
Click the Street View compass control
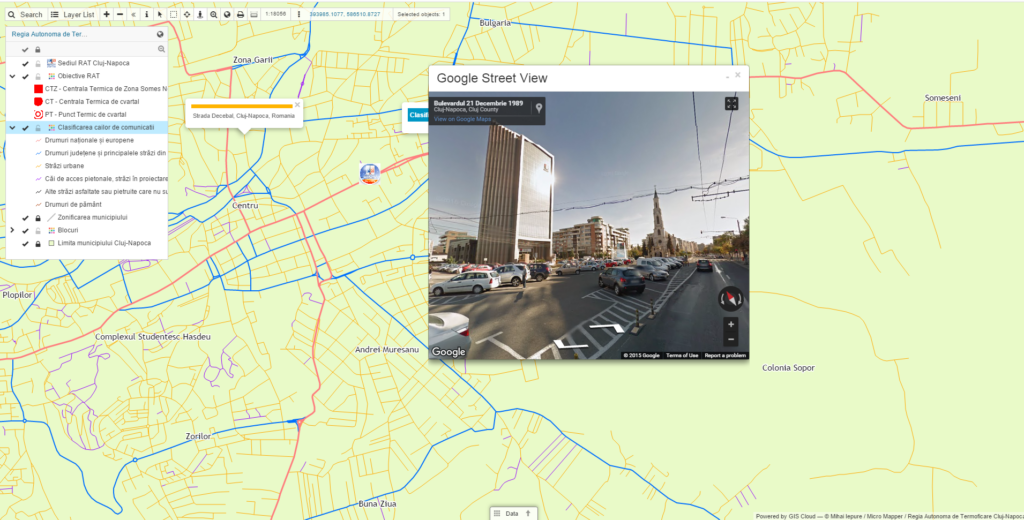coord(730,299)
